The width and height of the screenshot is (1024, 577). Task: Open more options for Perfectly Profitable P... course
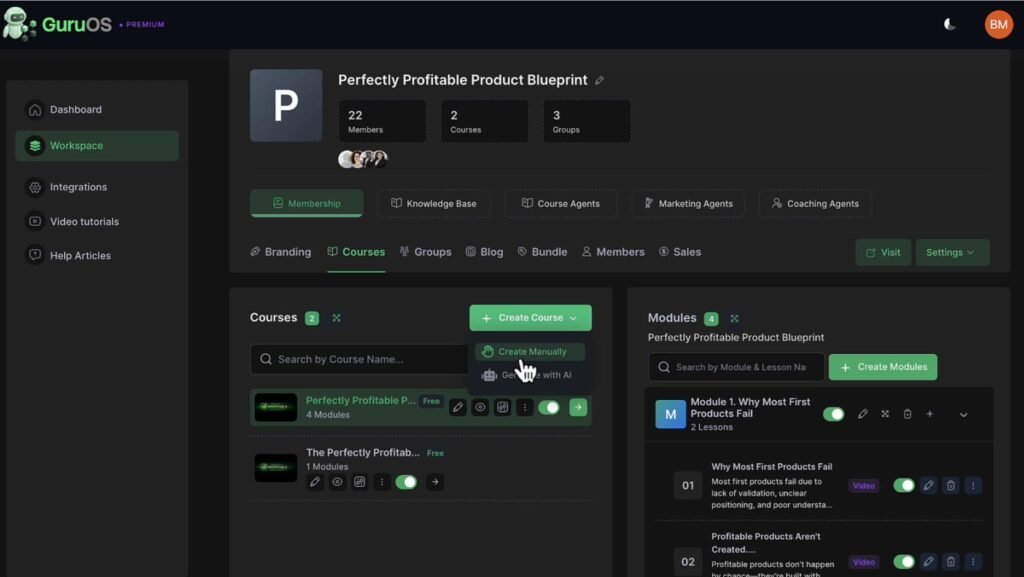pos(524,407)
